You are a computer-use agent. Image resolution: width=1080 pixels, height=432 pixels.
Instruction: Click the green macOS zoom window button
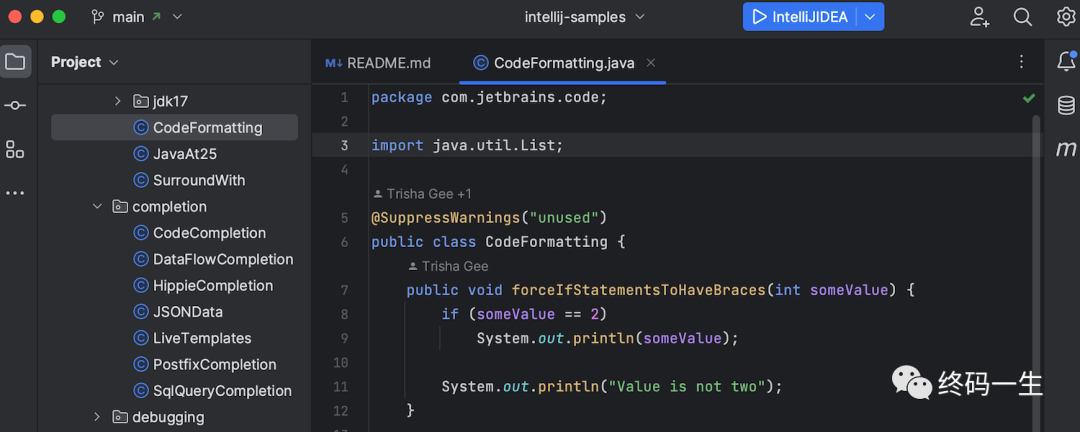(59, 17)
